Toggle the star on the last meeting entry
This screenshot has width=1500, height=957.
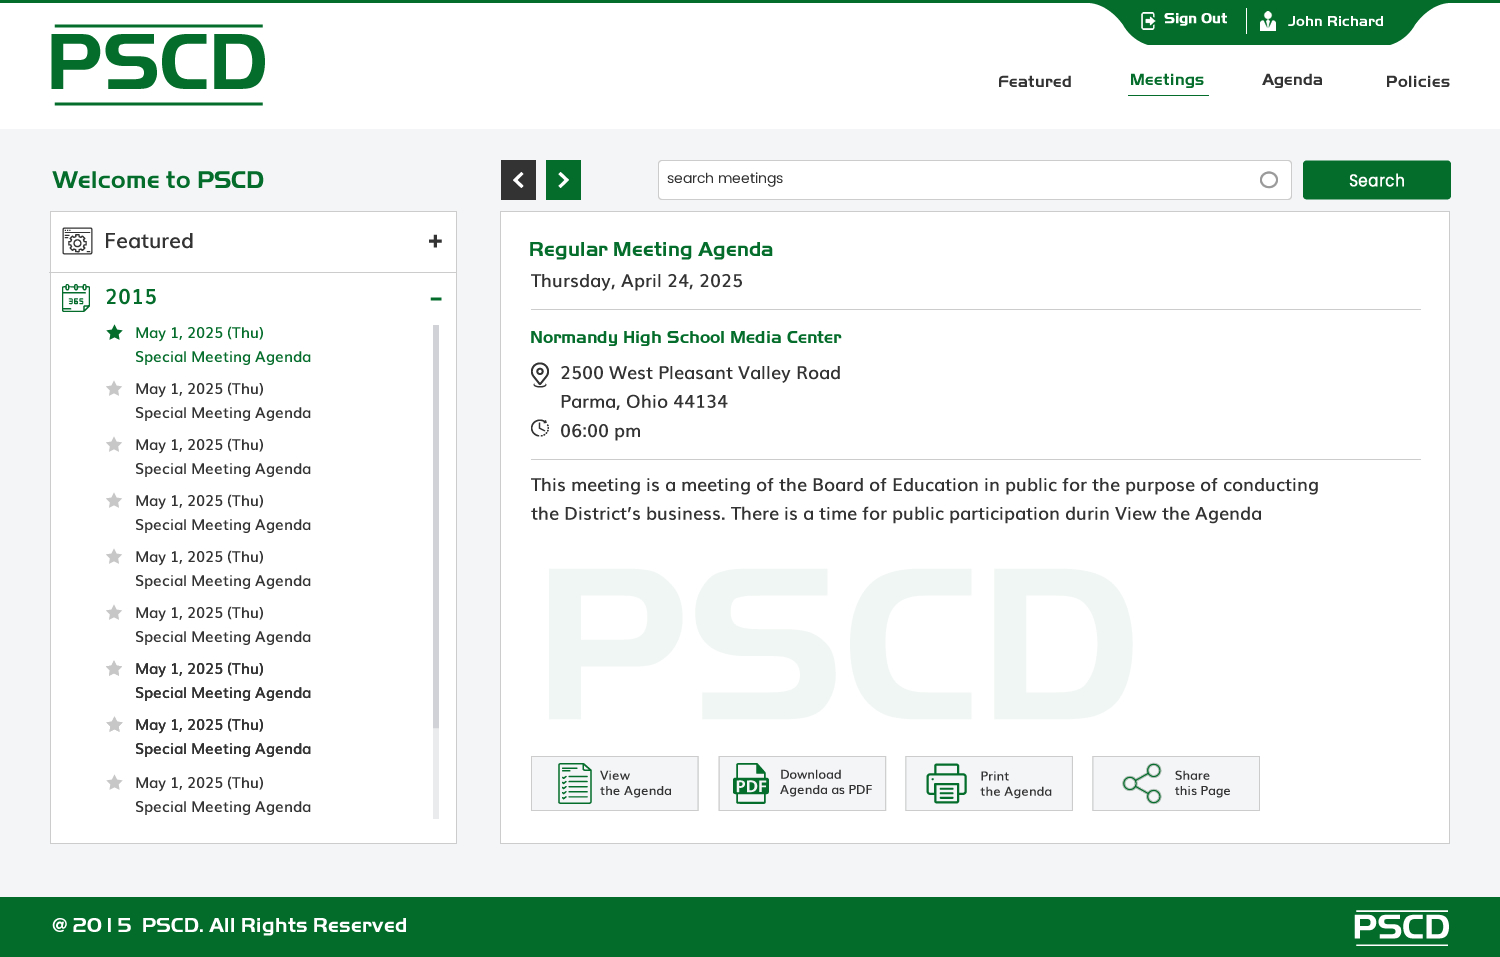(x=115, y=783)
